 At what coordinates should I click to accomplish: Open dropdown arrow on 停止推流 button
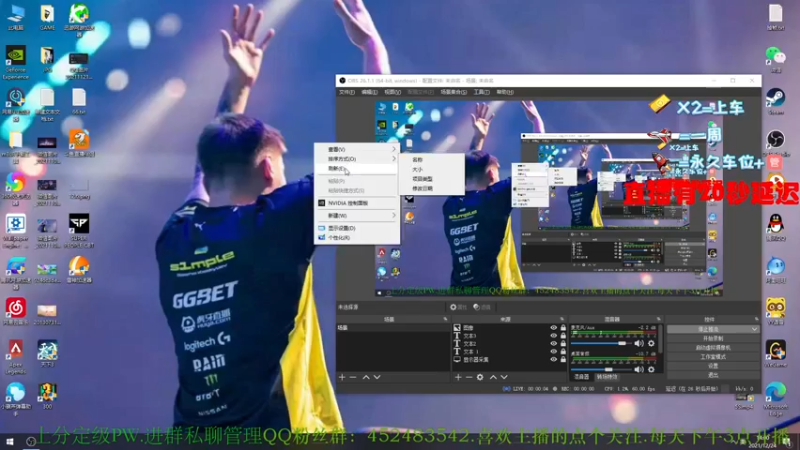tap(754, 330)
